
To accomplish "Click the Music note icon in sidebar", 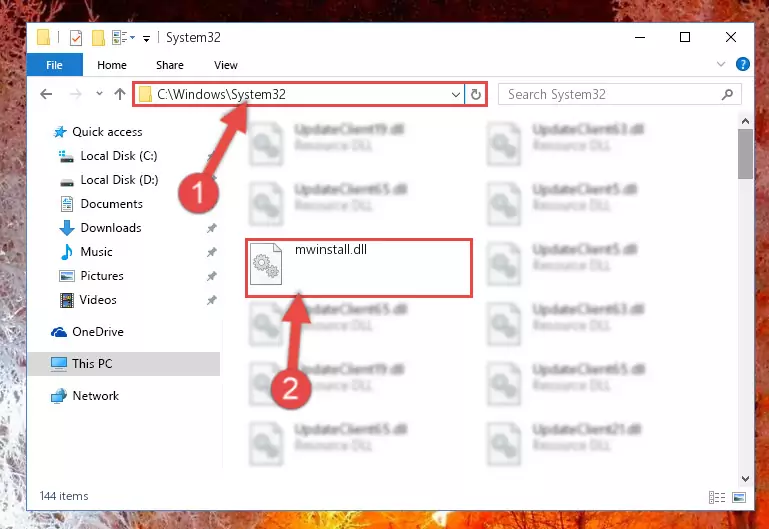I will pos(66,252).
